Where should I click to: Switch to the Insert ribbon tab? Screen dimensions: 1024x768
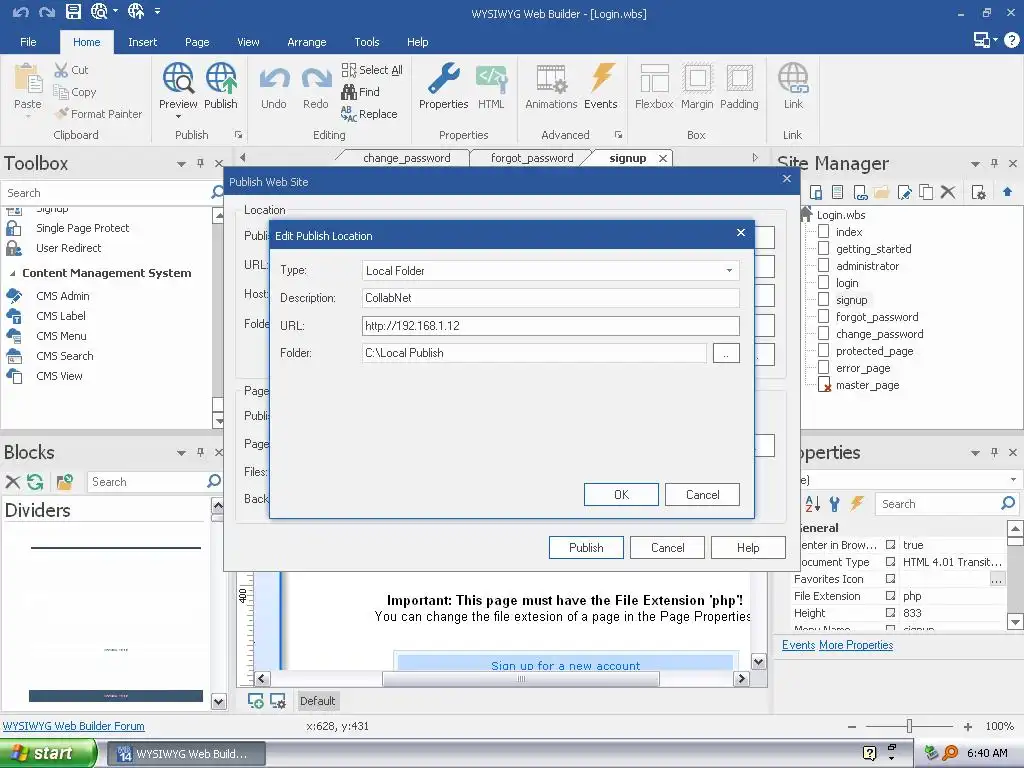point(142,42)
